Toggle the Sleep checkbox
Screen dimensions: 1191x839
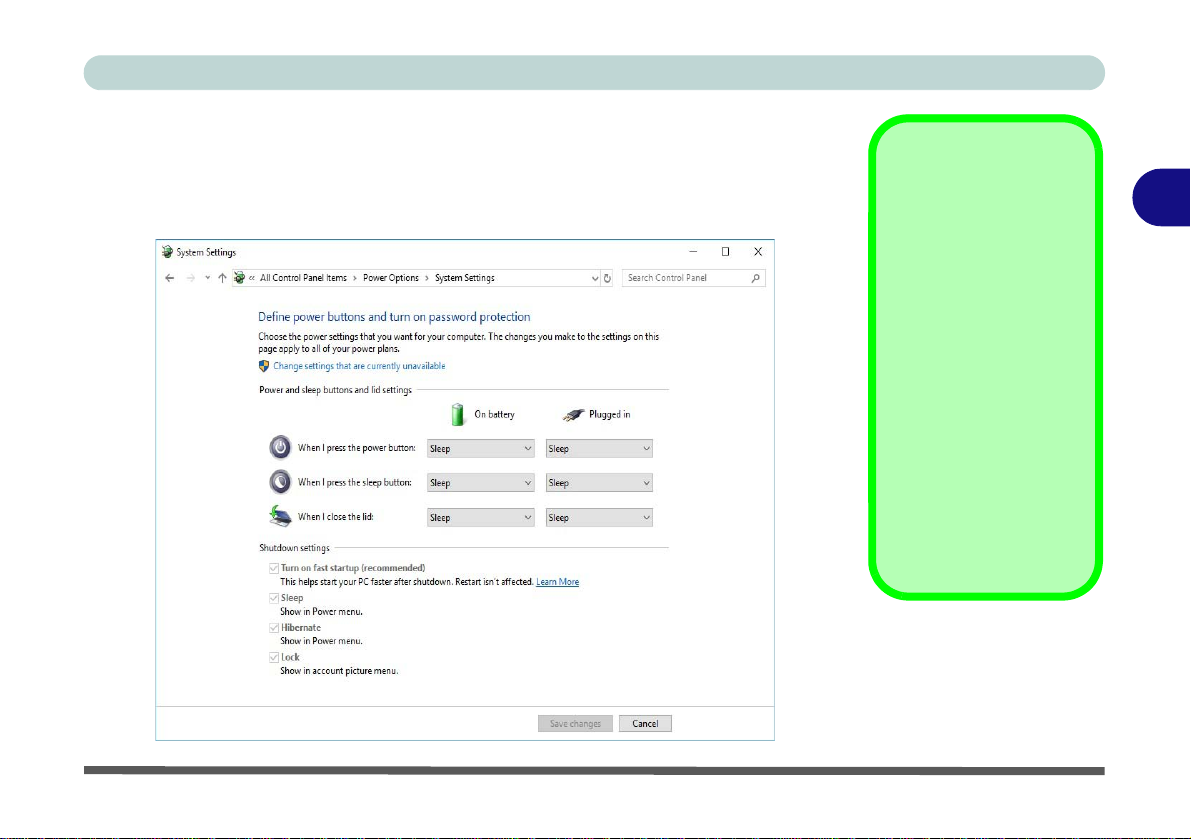273,598
